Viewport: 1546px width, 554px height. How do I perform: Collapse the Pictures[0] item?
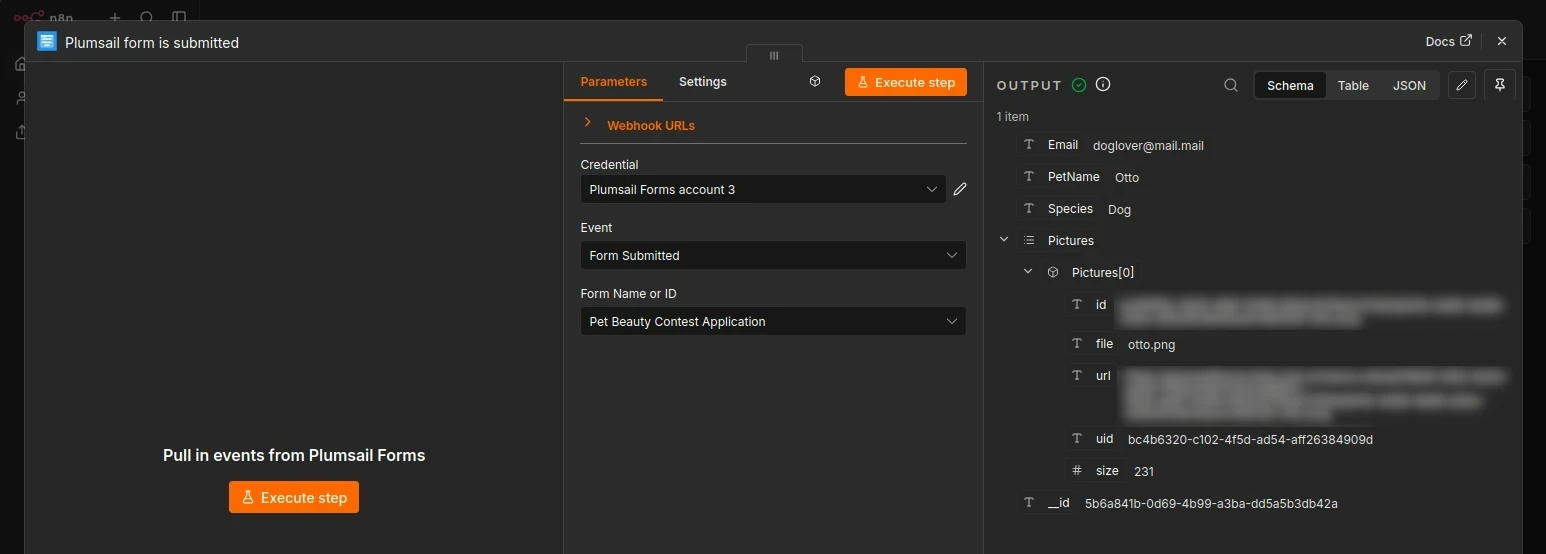pyautogui.click(x=1028, y=272)
